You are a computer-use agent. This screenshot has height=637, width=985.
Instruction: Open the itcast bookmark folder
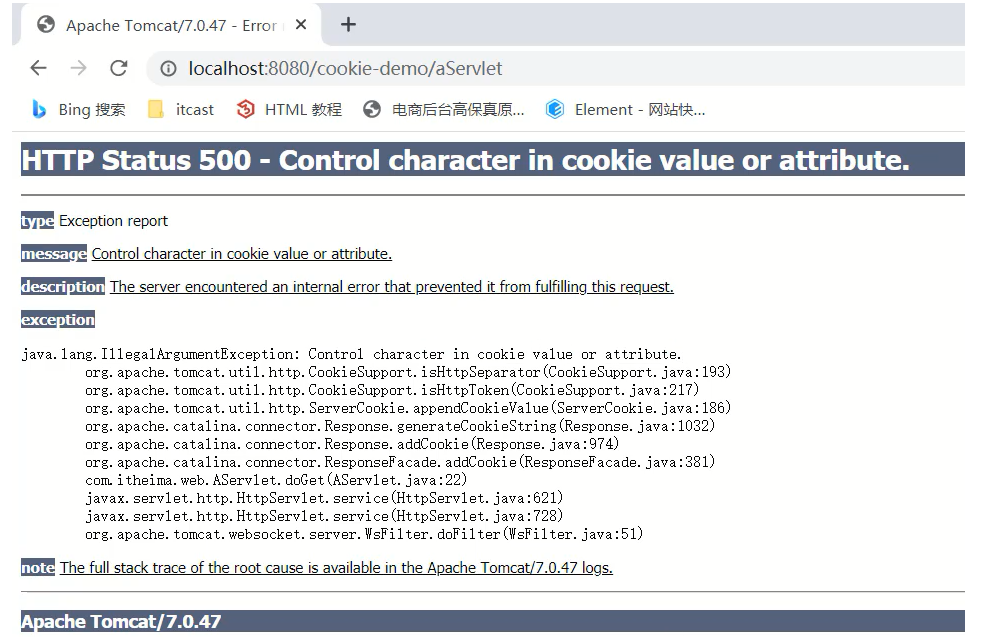[181, 109]
